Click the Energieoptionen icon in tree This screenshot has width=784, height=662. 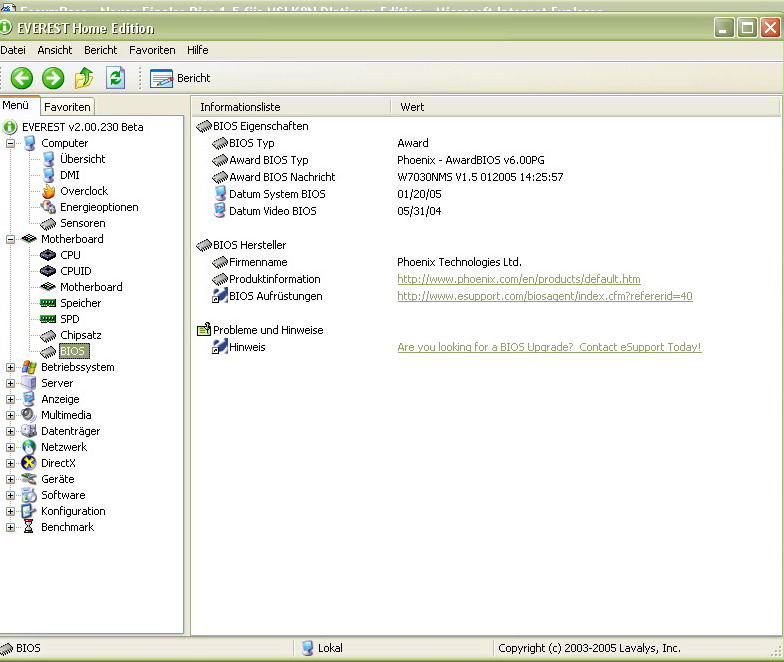pyautogui.click(x=48, y=207)
